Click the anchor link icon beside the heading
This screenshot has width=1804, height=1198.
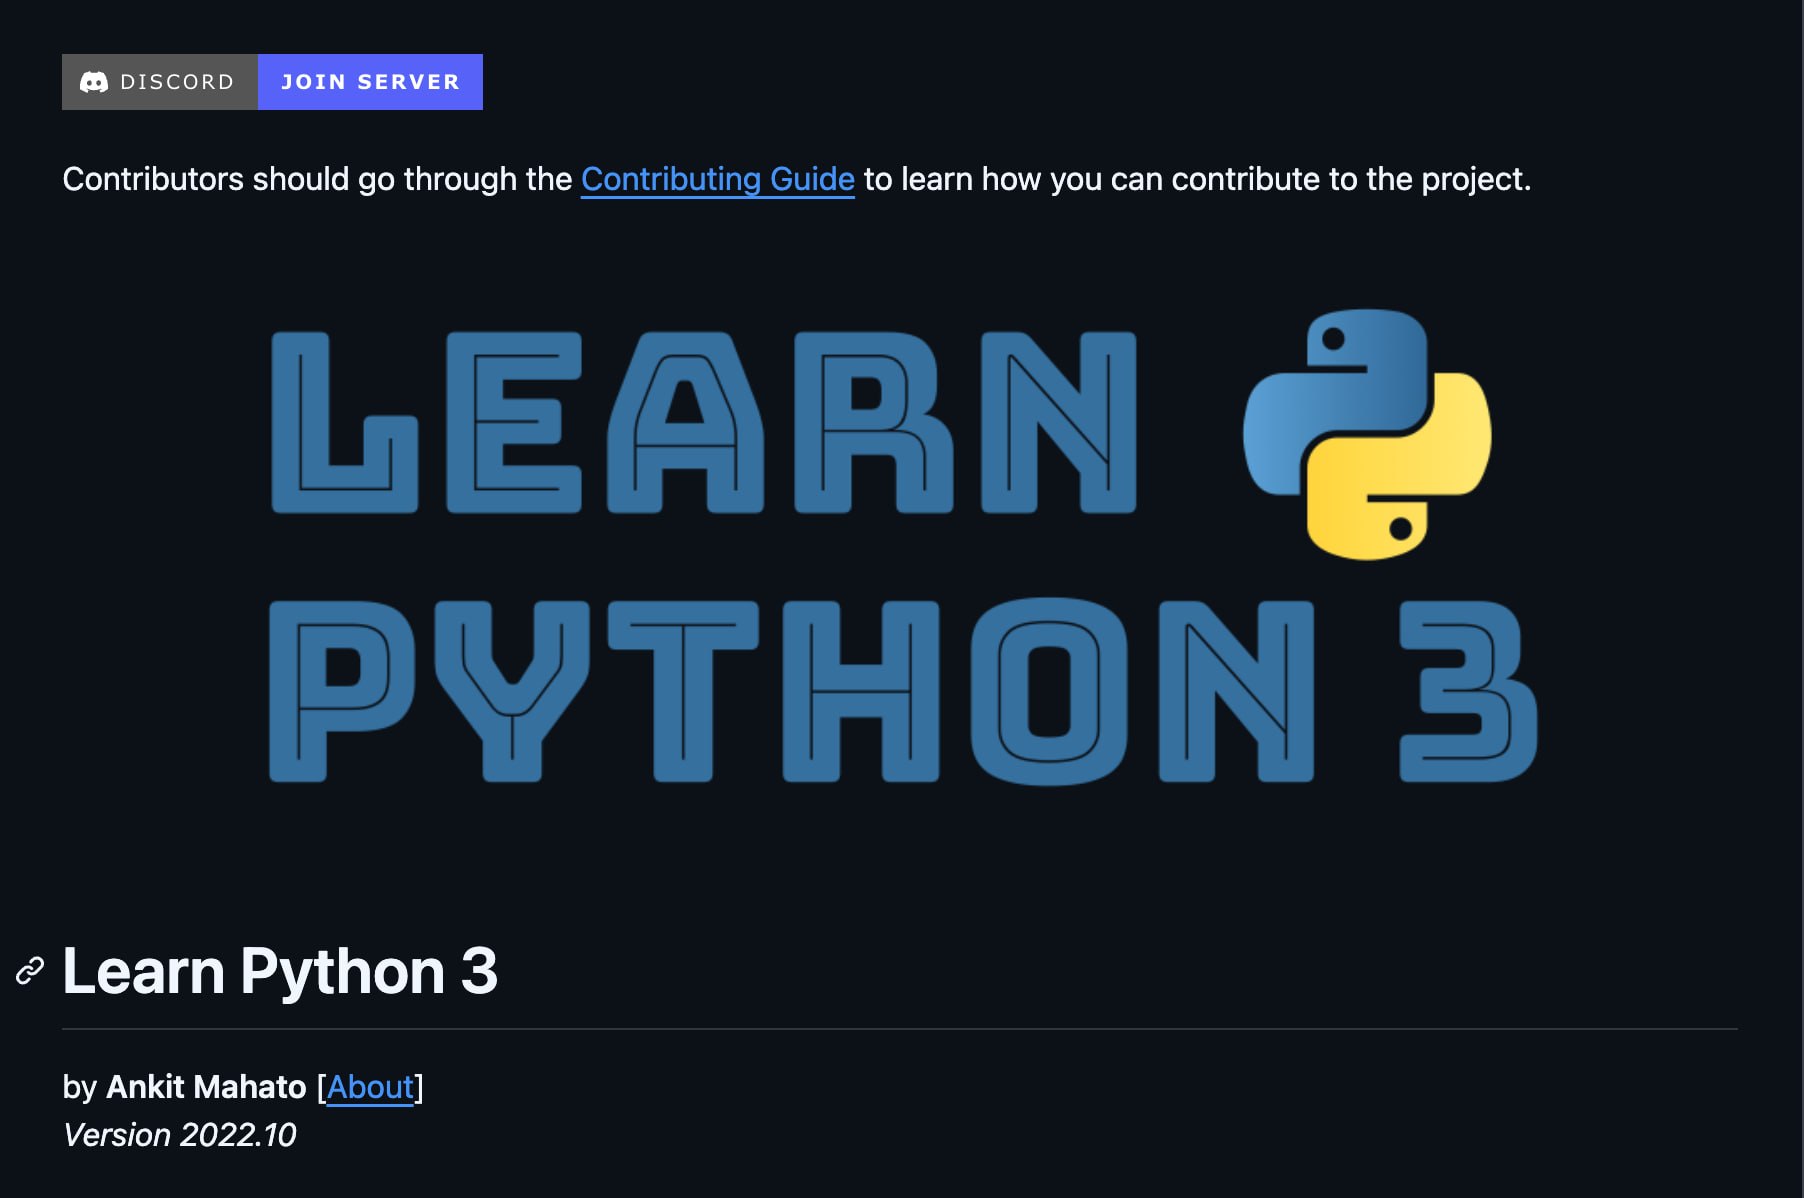tap(30, 971)
